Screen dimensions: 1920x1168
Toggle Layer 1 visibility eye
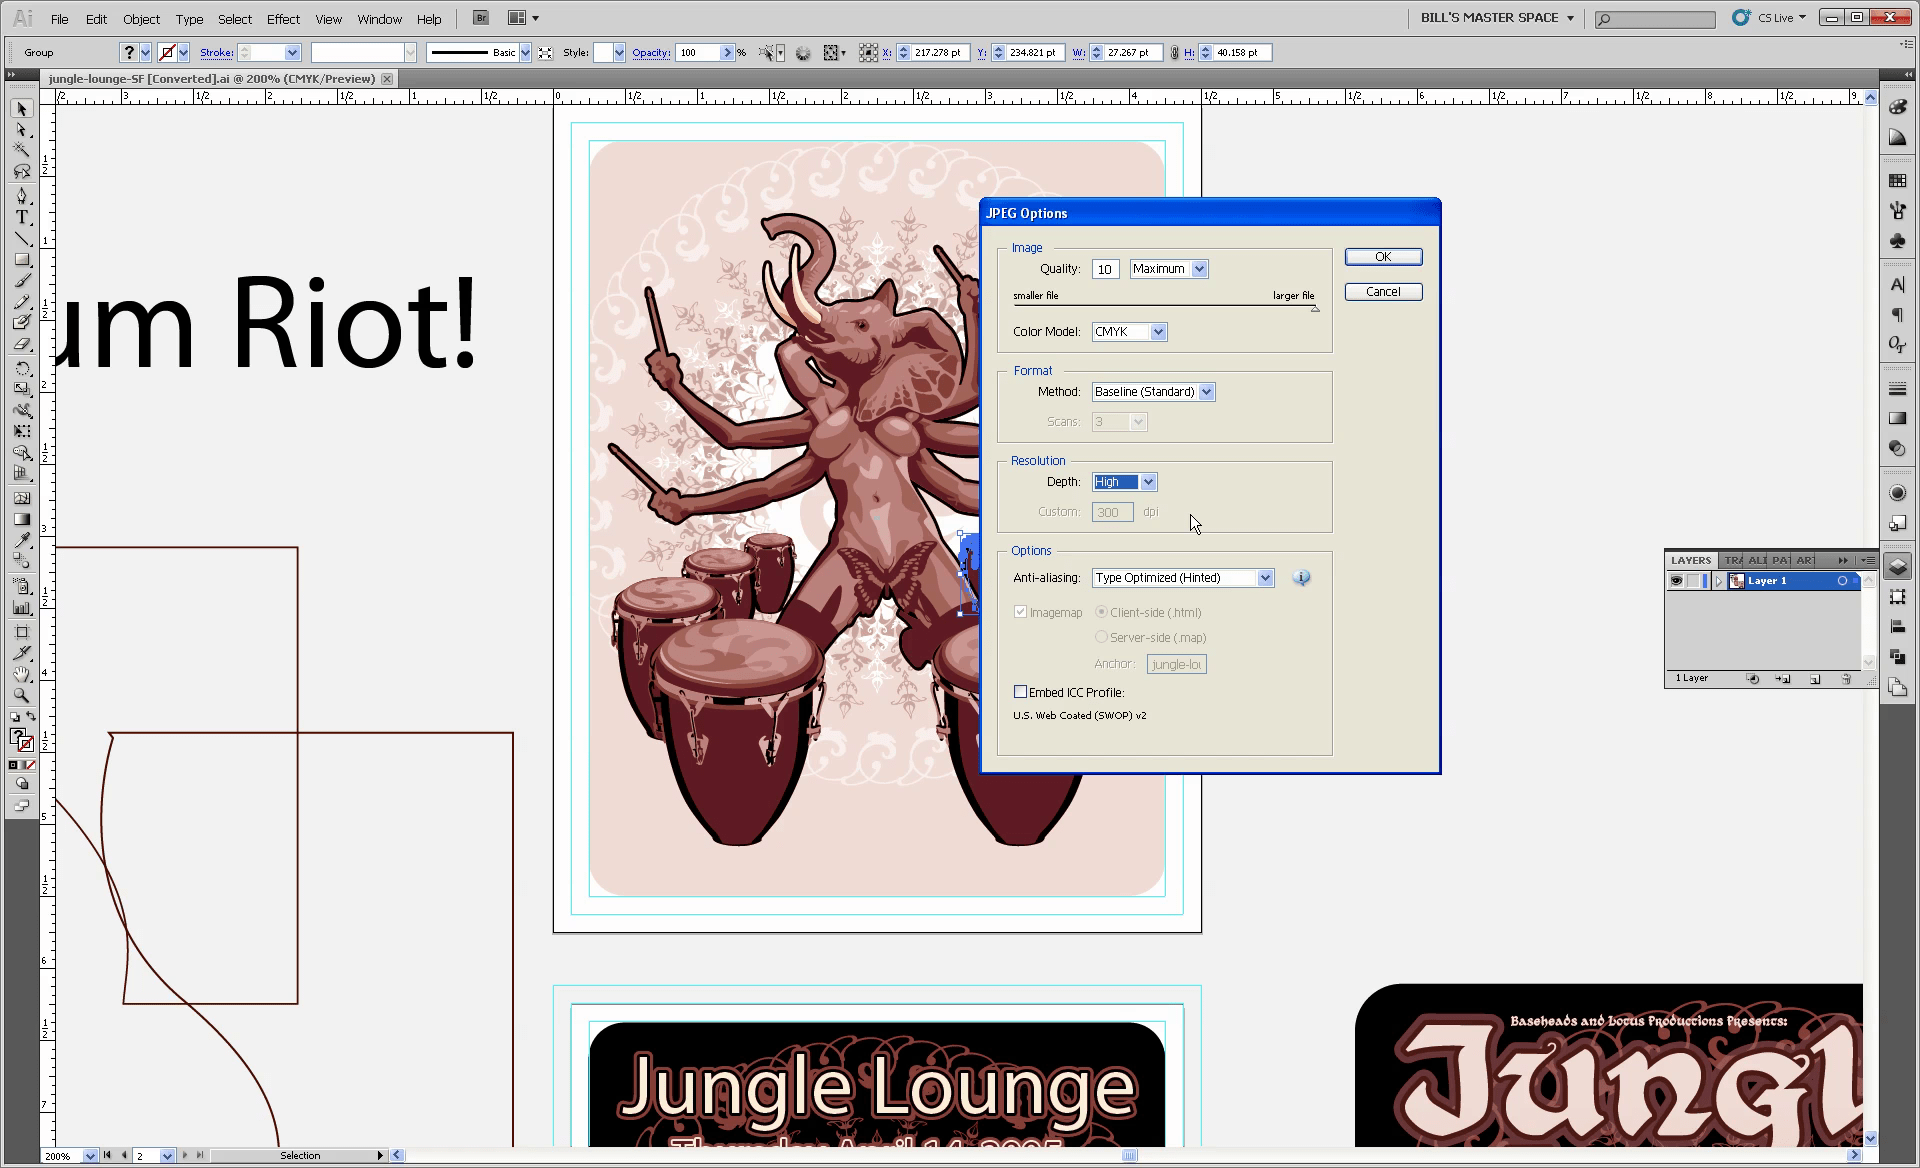click(x=1676, y=581)
